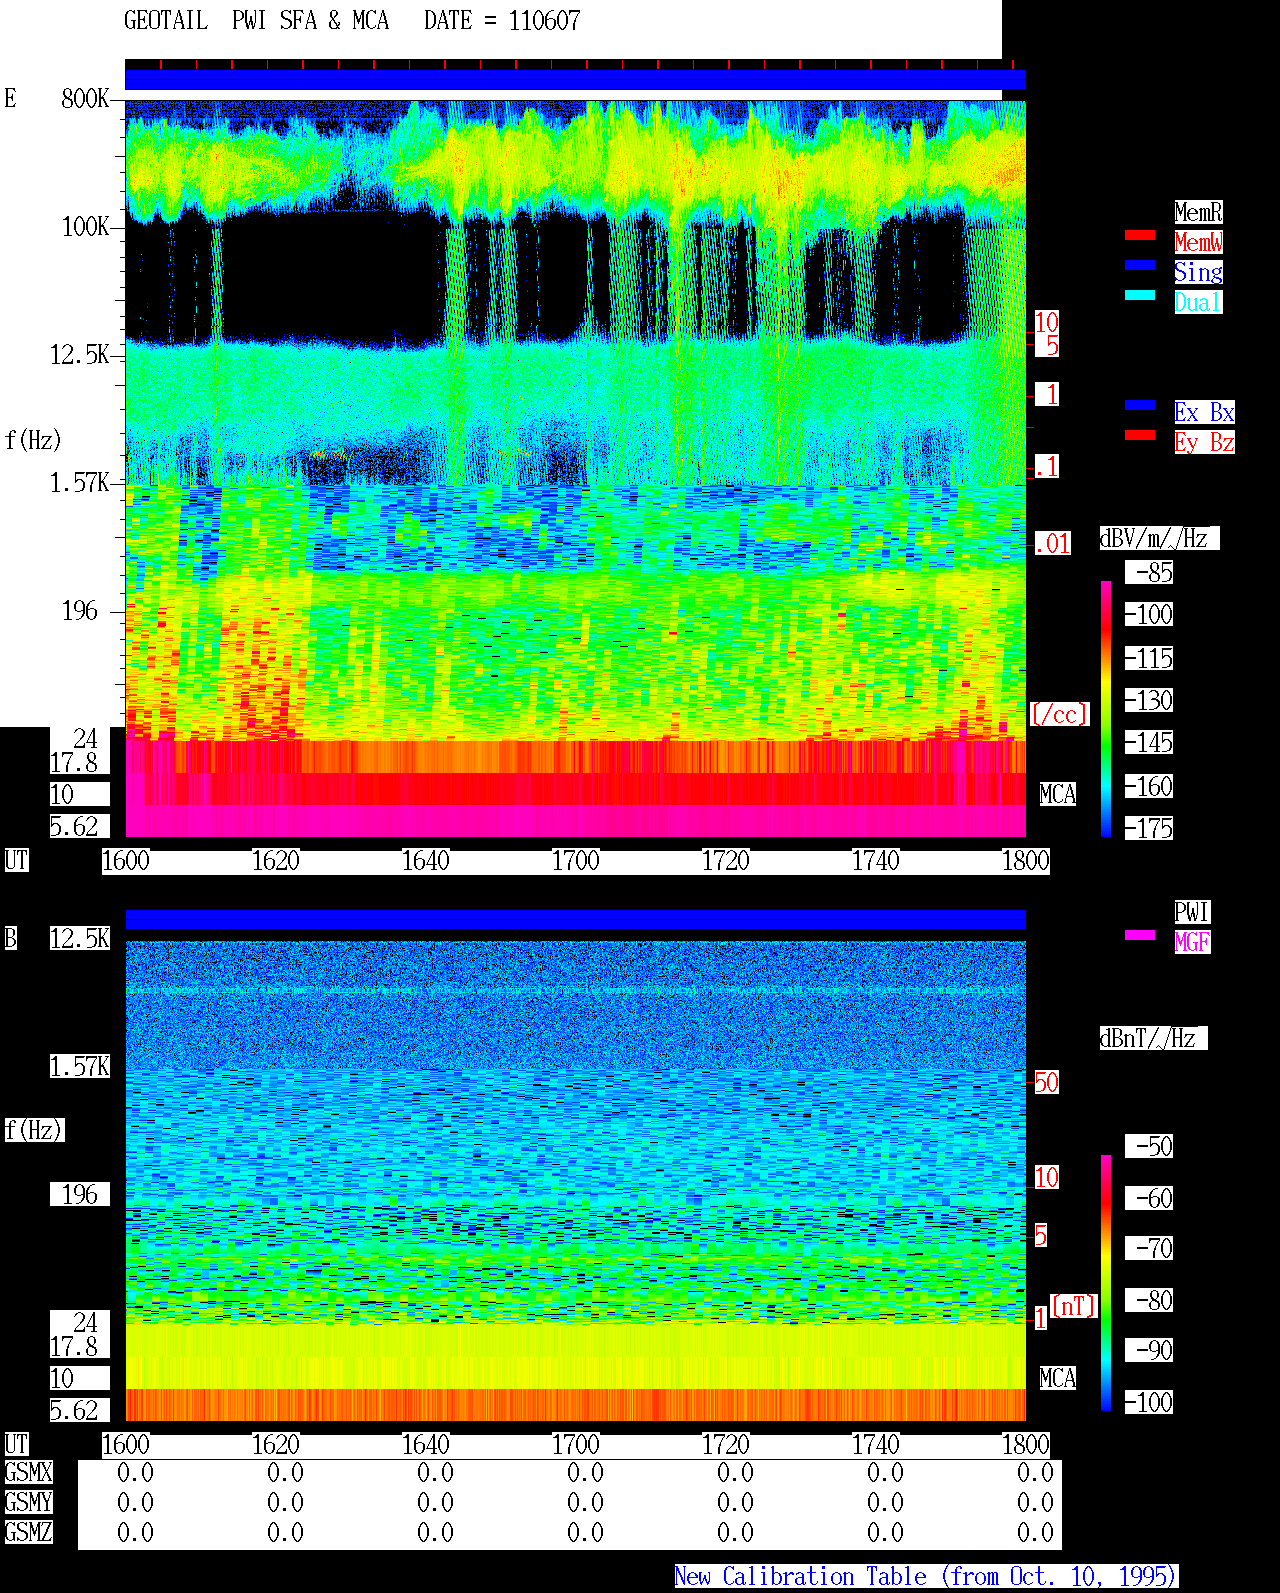Select the MemR legend label
This screenshot has height=1593, width=1280.
pyautogui.click(x=1198, y=212)
